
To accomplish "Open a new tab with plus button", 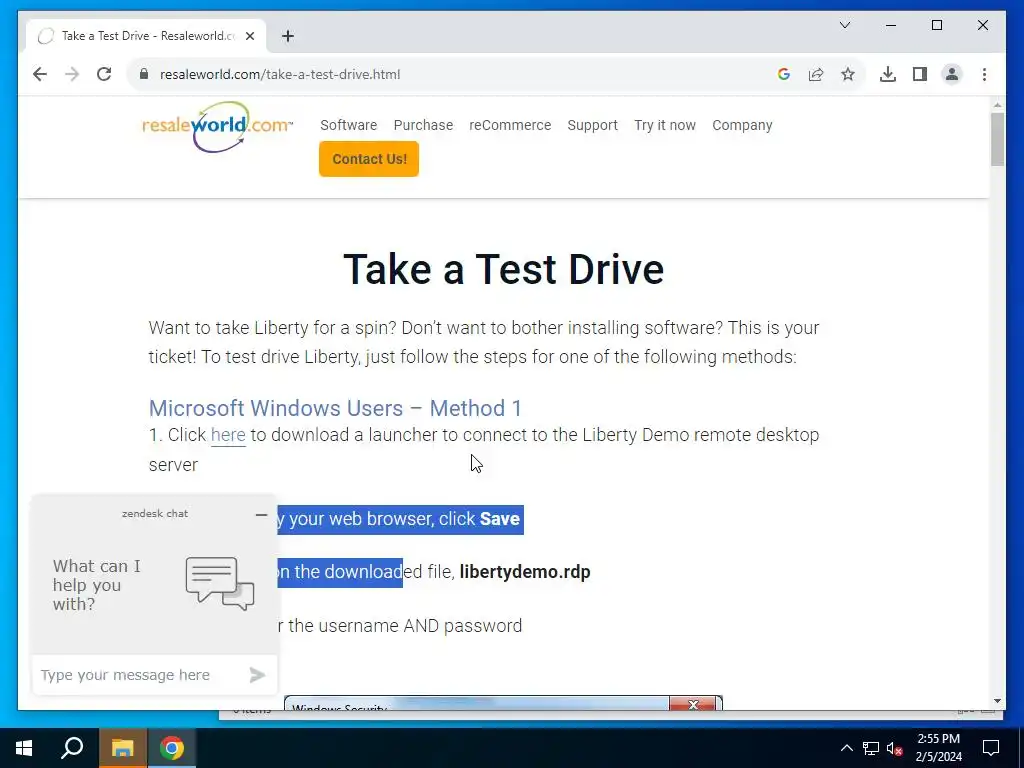I will 288,36.
